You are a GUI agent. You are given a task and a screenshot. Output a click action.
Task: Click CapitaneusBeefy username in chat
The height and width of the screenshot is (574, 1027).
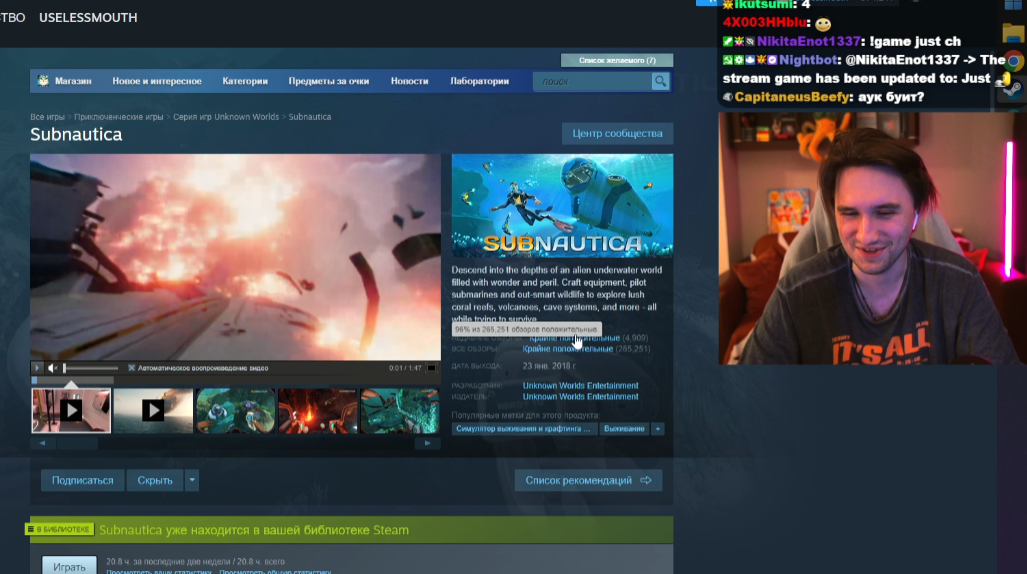(791, 97)
